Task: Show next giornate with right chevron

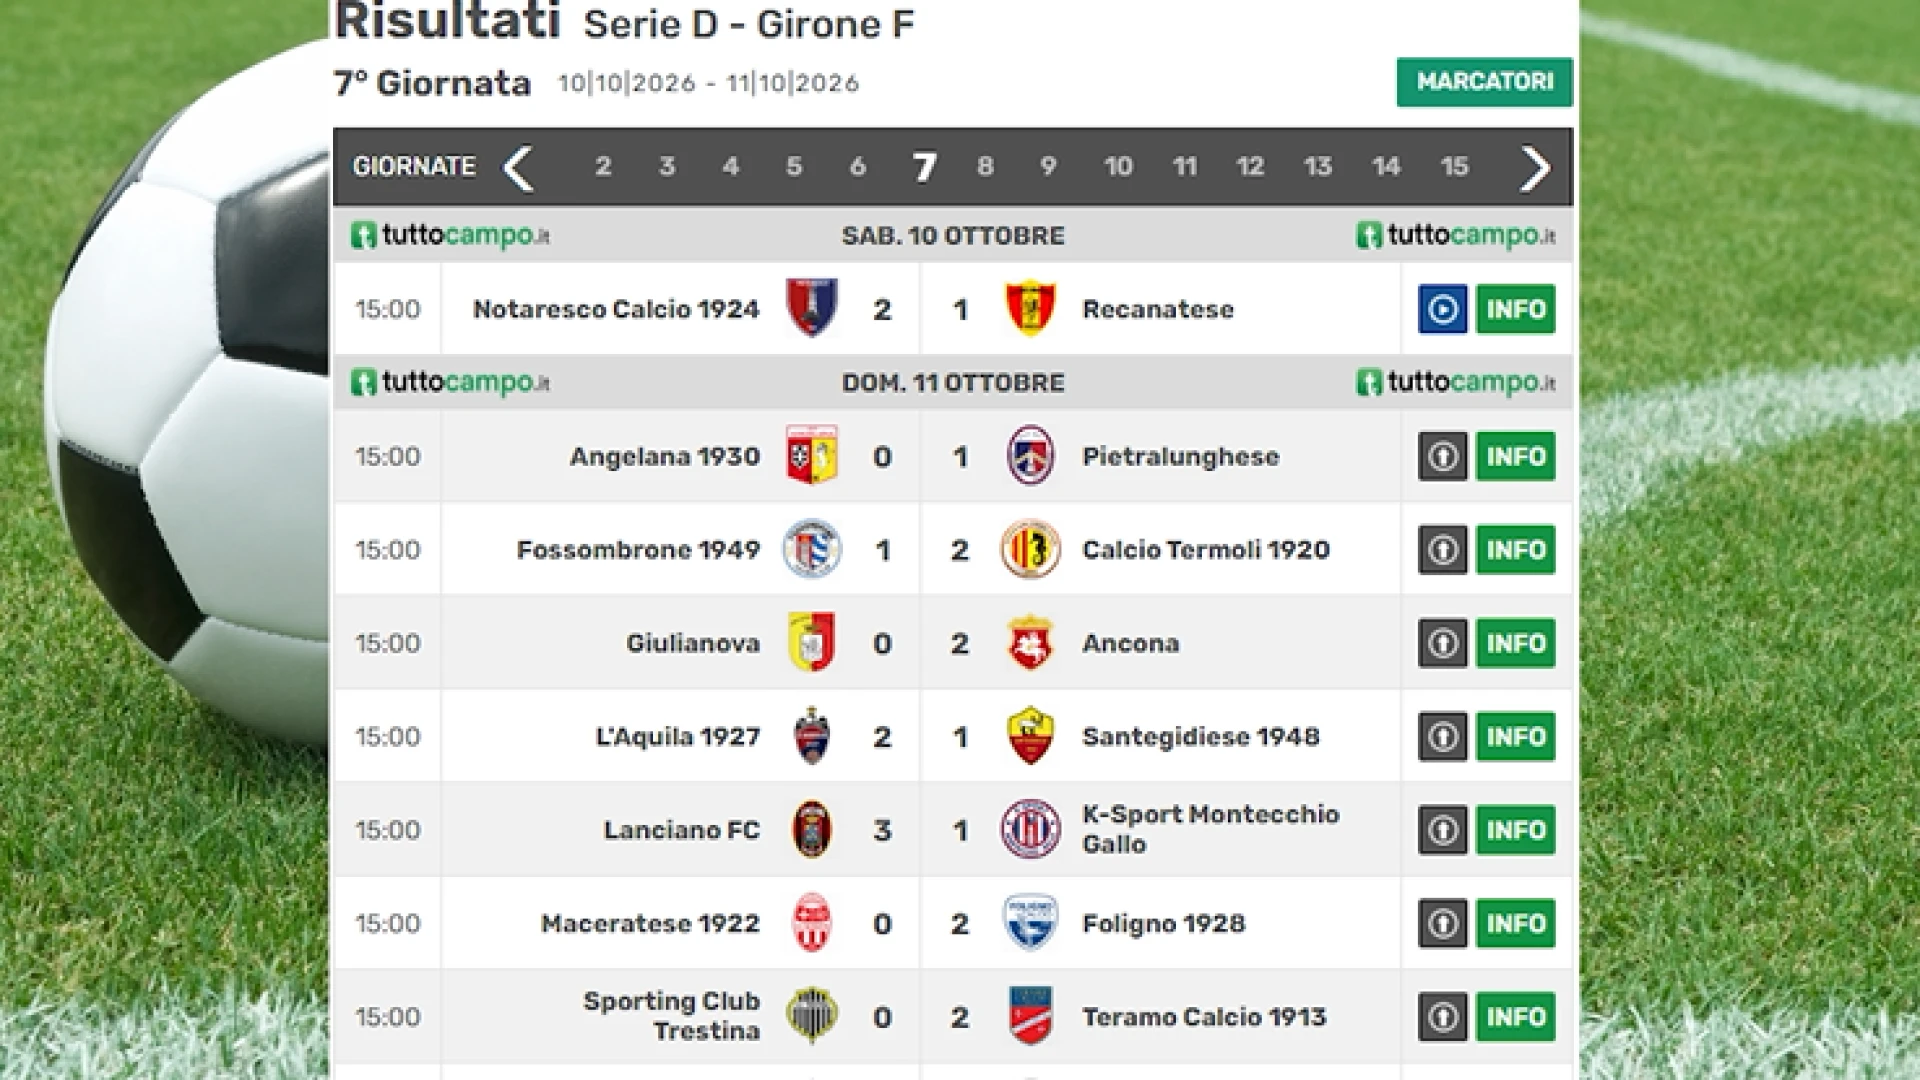Action: pyautogui.click(x=1534, y=168)
